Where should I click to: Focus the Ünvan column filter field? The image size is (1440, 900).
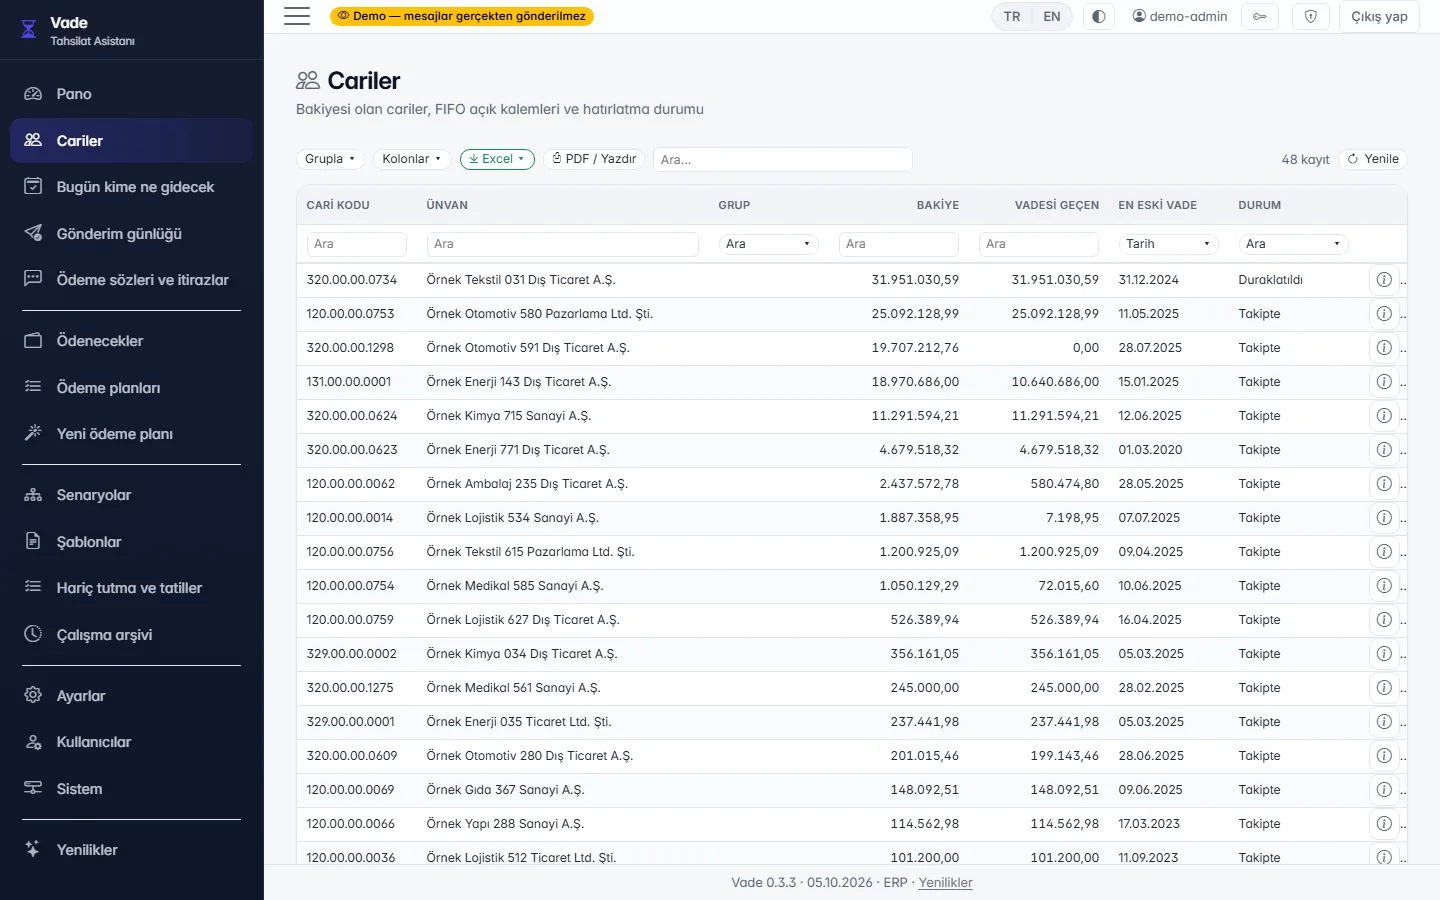[562, 244]
